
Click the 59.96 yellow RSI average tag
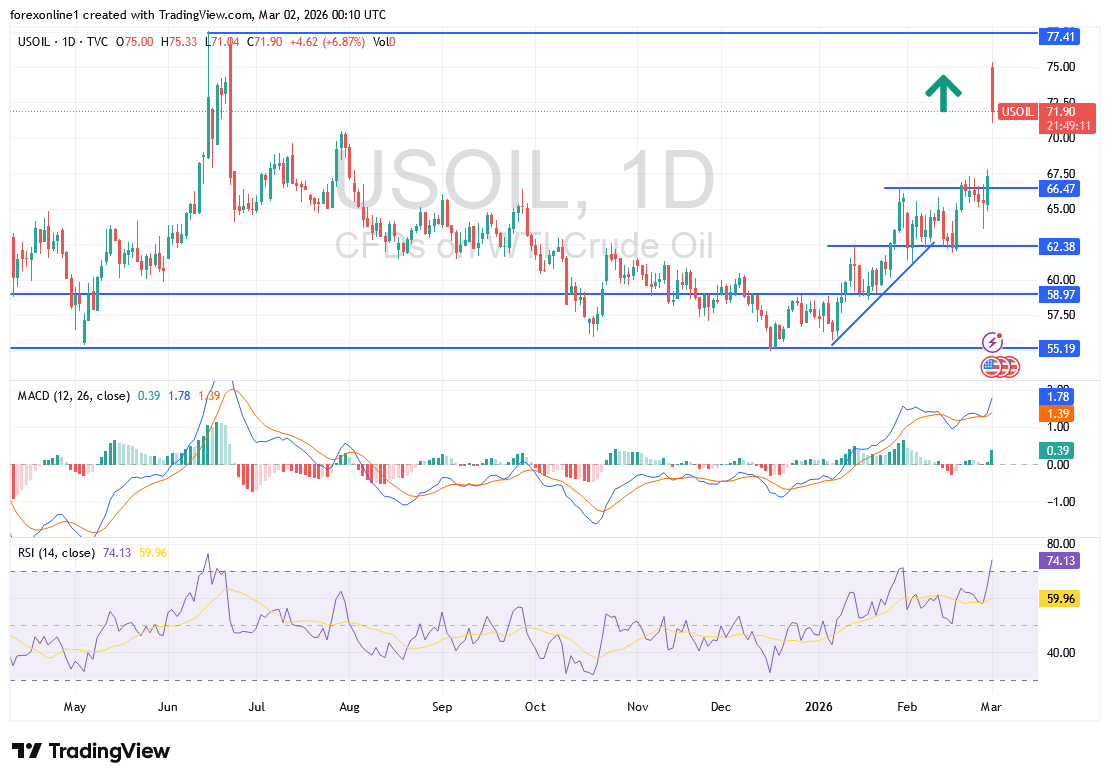pyautogui.click(x=1060, y=599)
